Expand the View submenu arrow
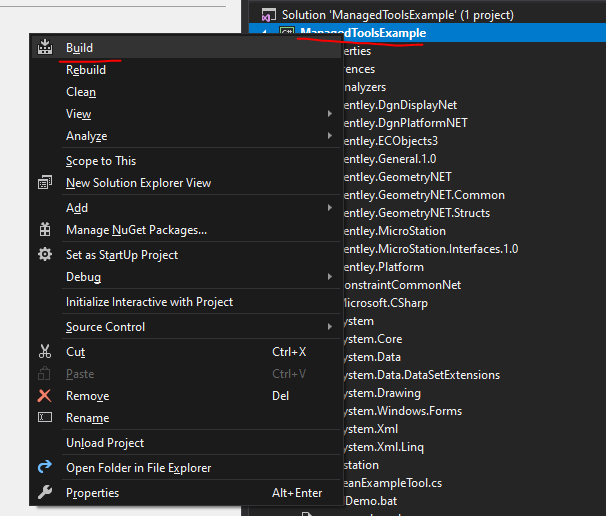Image resolution: width=606 pixels, height=516 pixels. (330, 114)
